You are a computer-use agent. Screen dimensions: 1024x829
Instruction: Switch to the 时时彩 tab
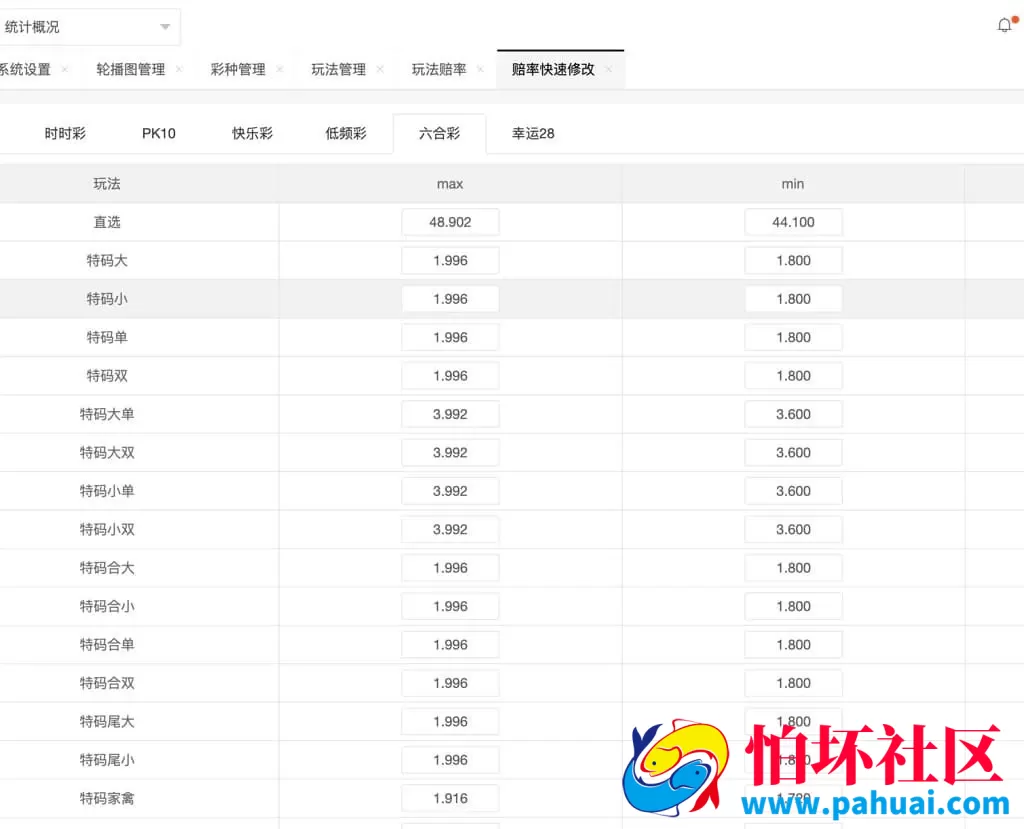point(66,132)
